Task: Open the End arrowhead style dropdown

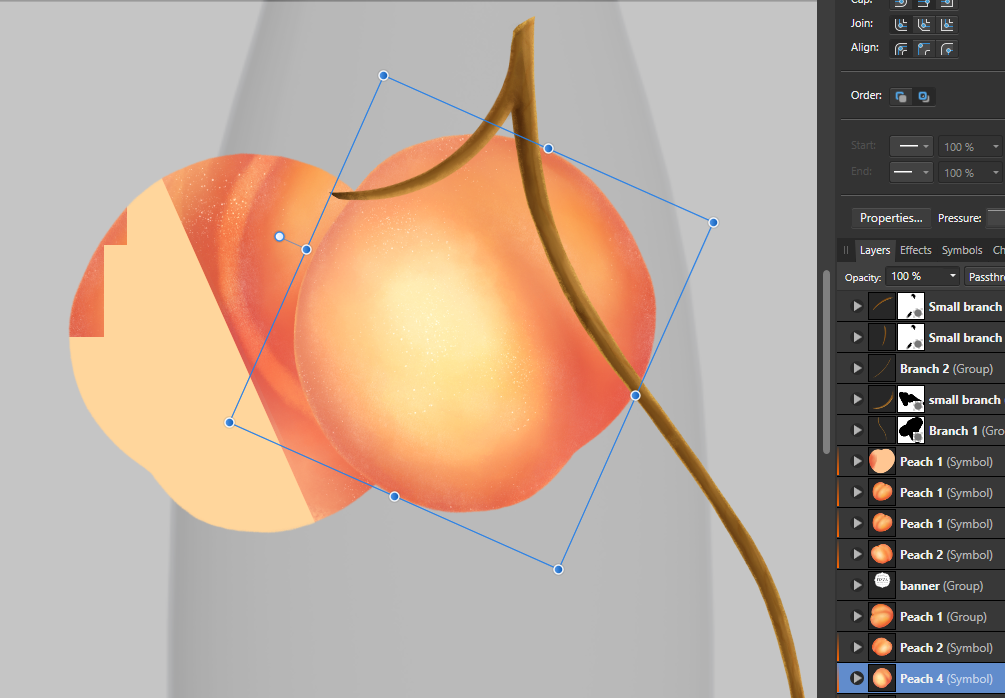Action: click(x=911, y=172)
